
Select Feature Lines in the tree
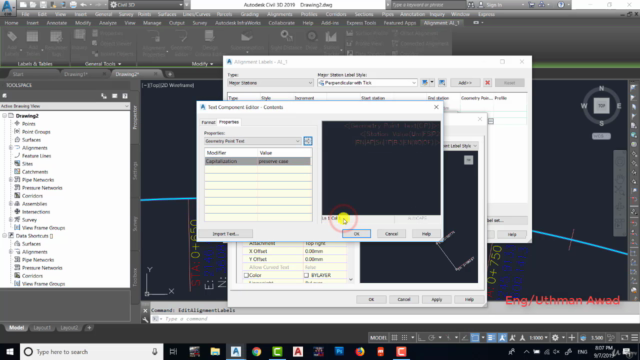[36, 156]
